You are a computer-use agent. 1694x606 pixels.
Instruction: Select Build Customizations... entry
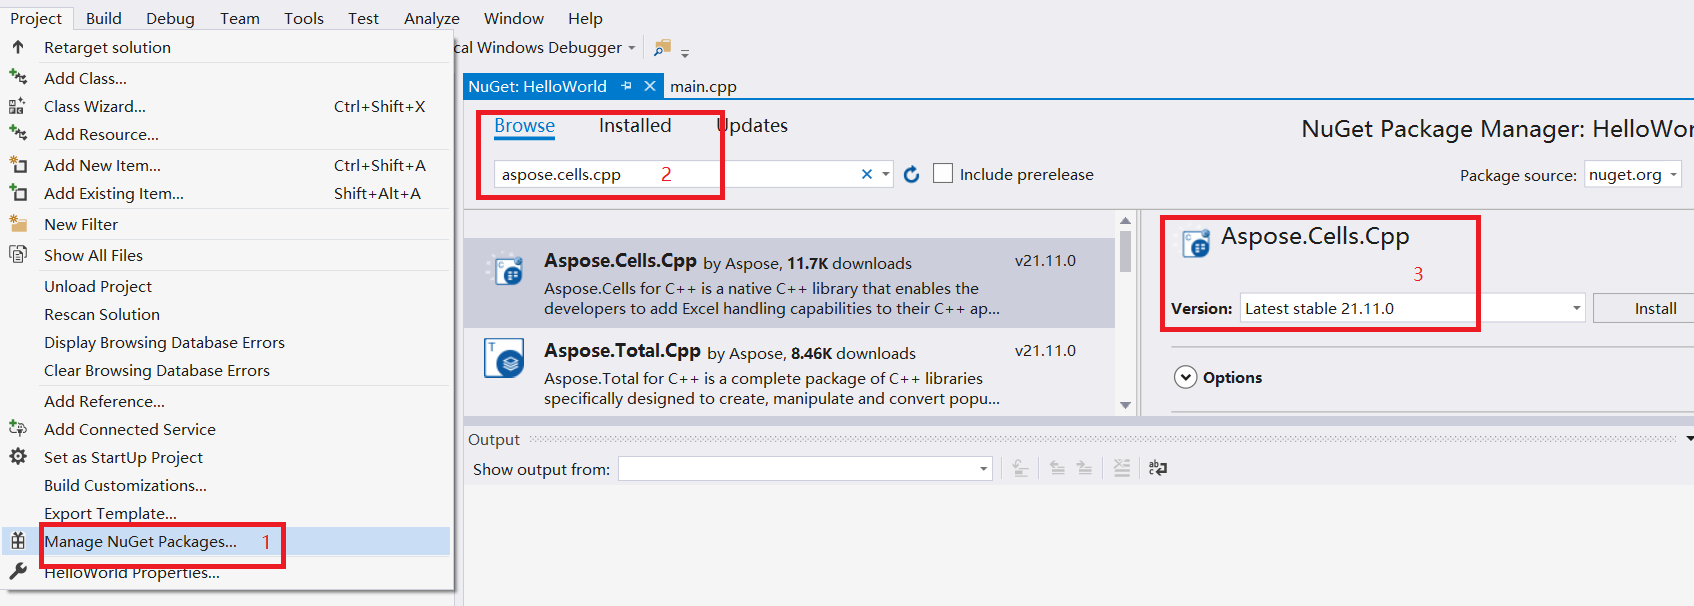click(226, 485)
